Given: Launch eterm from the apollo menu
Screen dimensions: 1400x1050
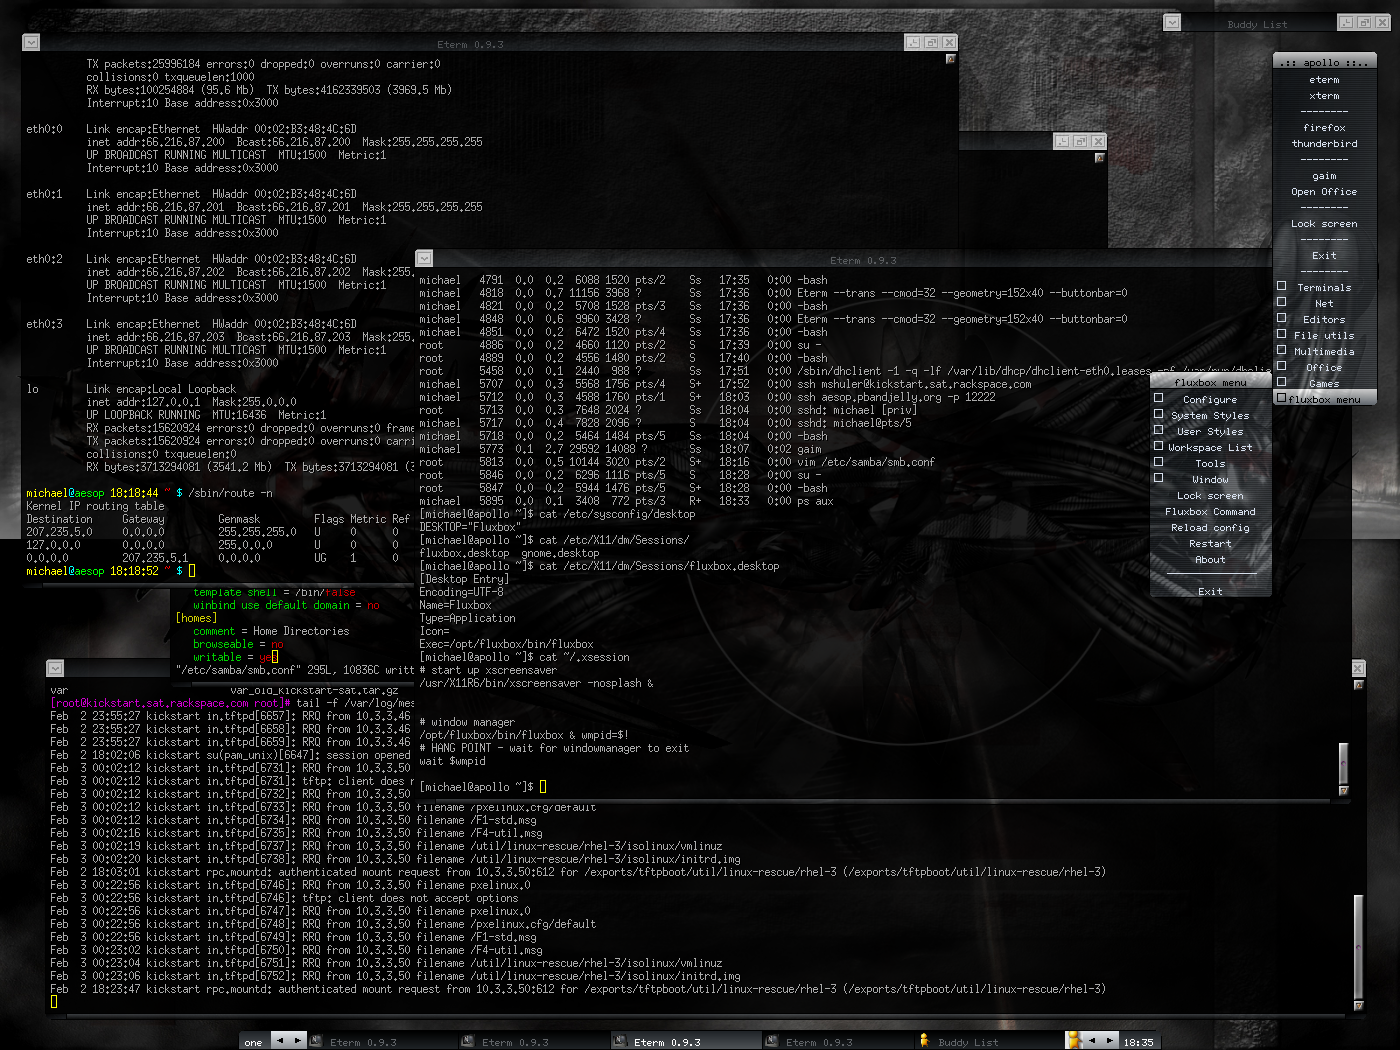Looking at the screenshot, I should [x=1324, y=79].
